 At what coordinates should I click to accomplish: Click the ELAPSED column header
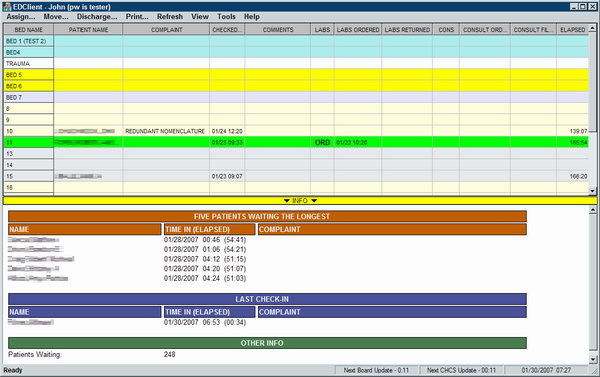click(572, 29)
